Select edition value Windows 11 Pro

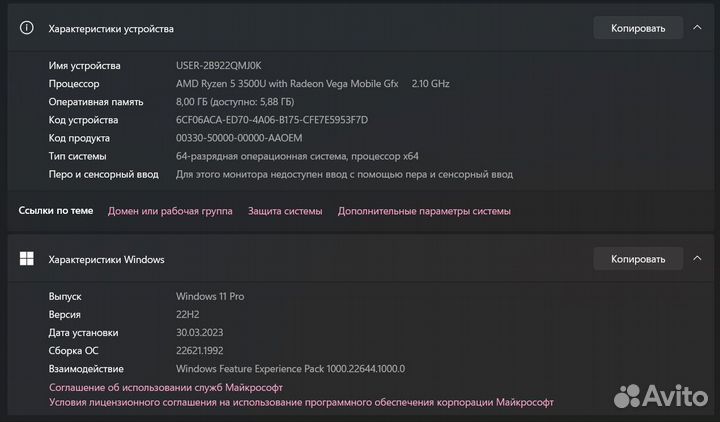tap(210, 297)
